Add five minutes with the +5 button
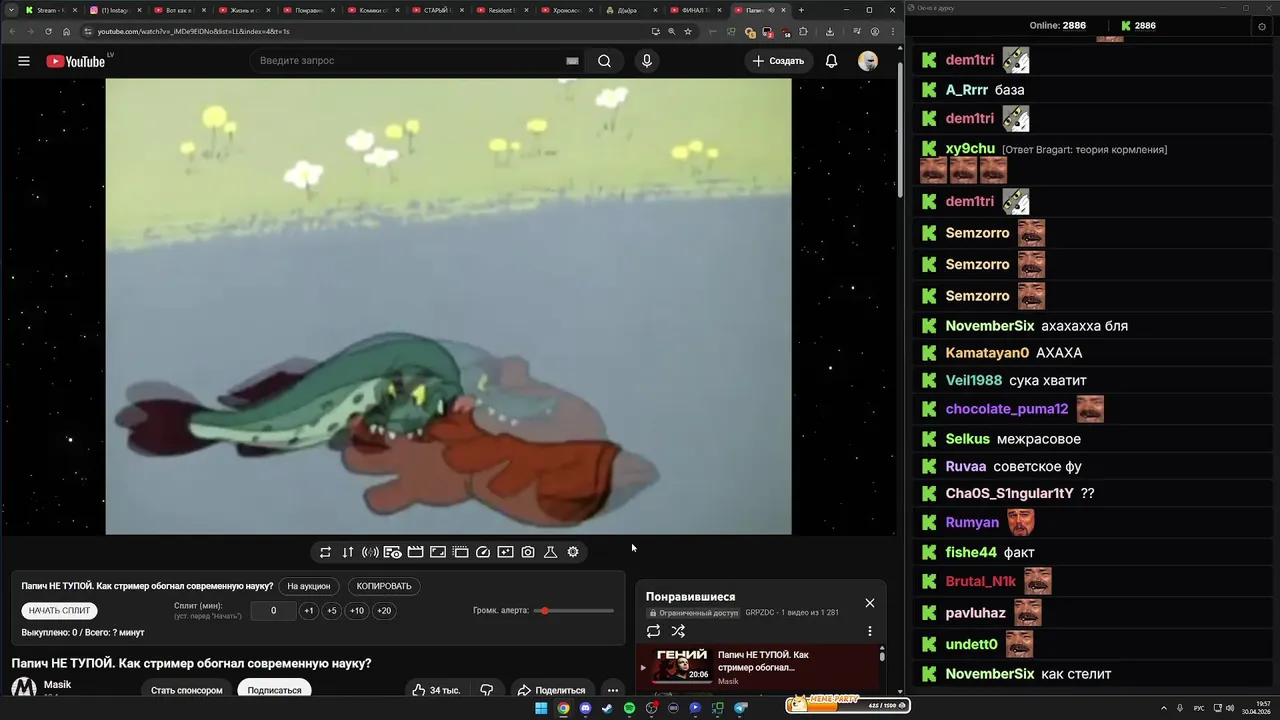Screen dimensions: 1280x720 pyautogui.click(x=332, y=611)
